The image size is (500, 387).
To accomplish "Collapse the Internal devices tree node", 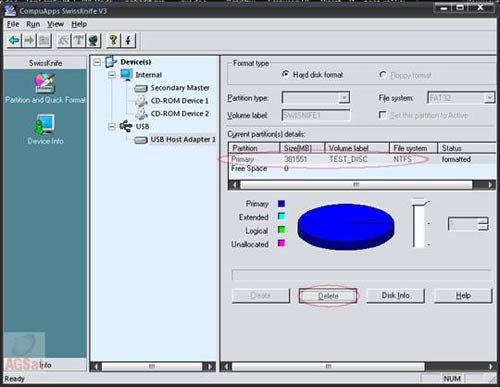I will pos(112,75).
